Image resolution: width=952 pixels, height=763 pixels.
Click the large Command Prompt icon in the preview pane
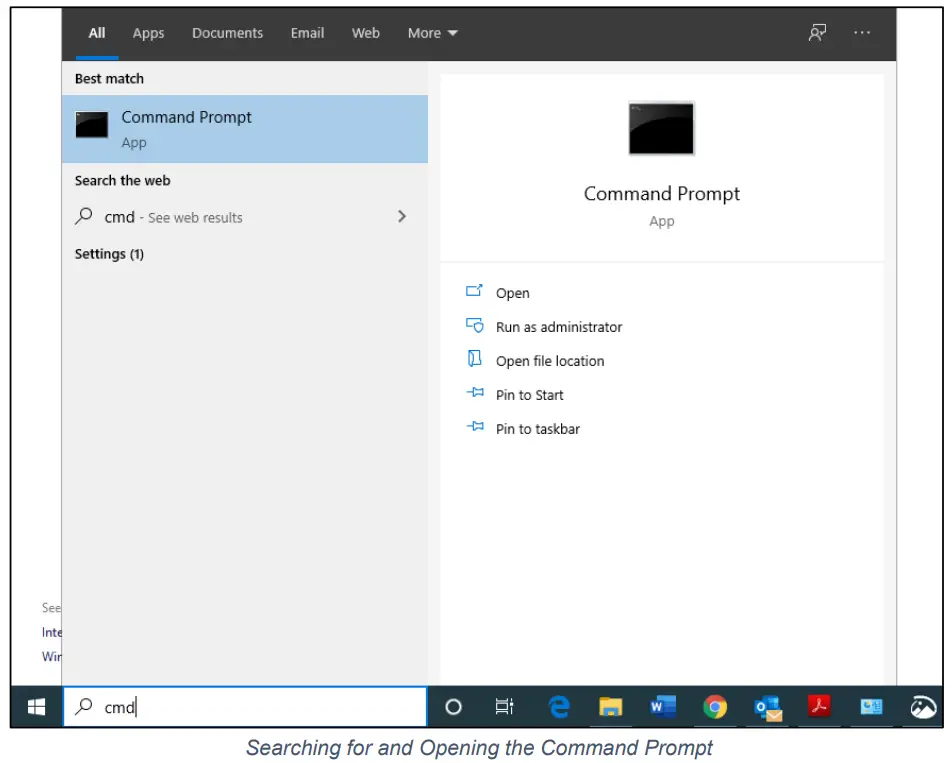tap(661, 128)
